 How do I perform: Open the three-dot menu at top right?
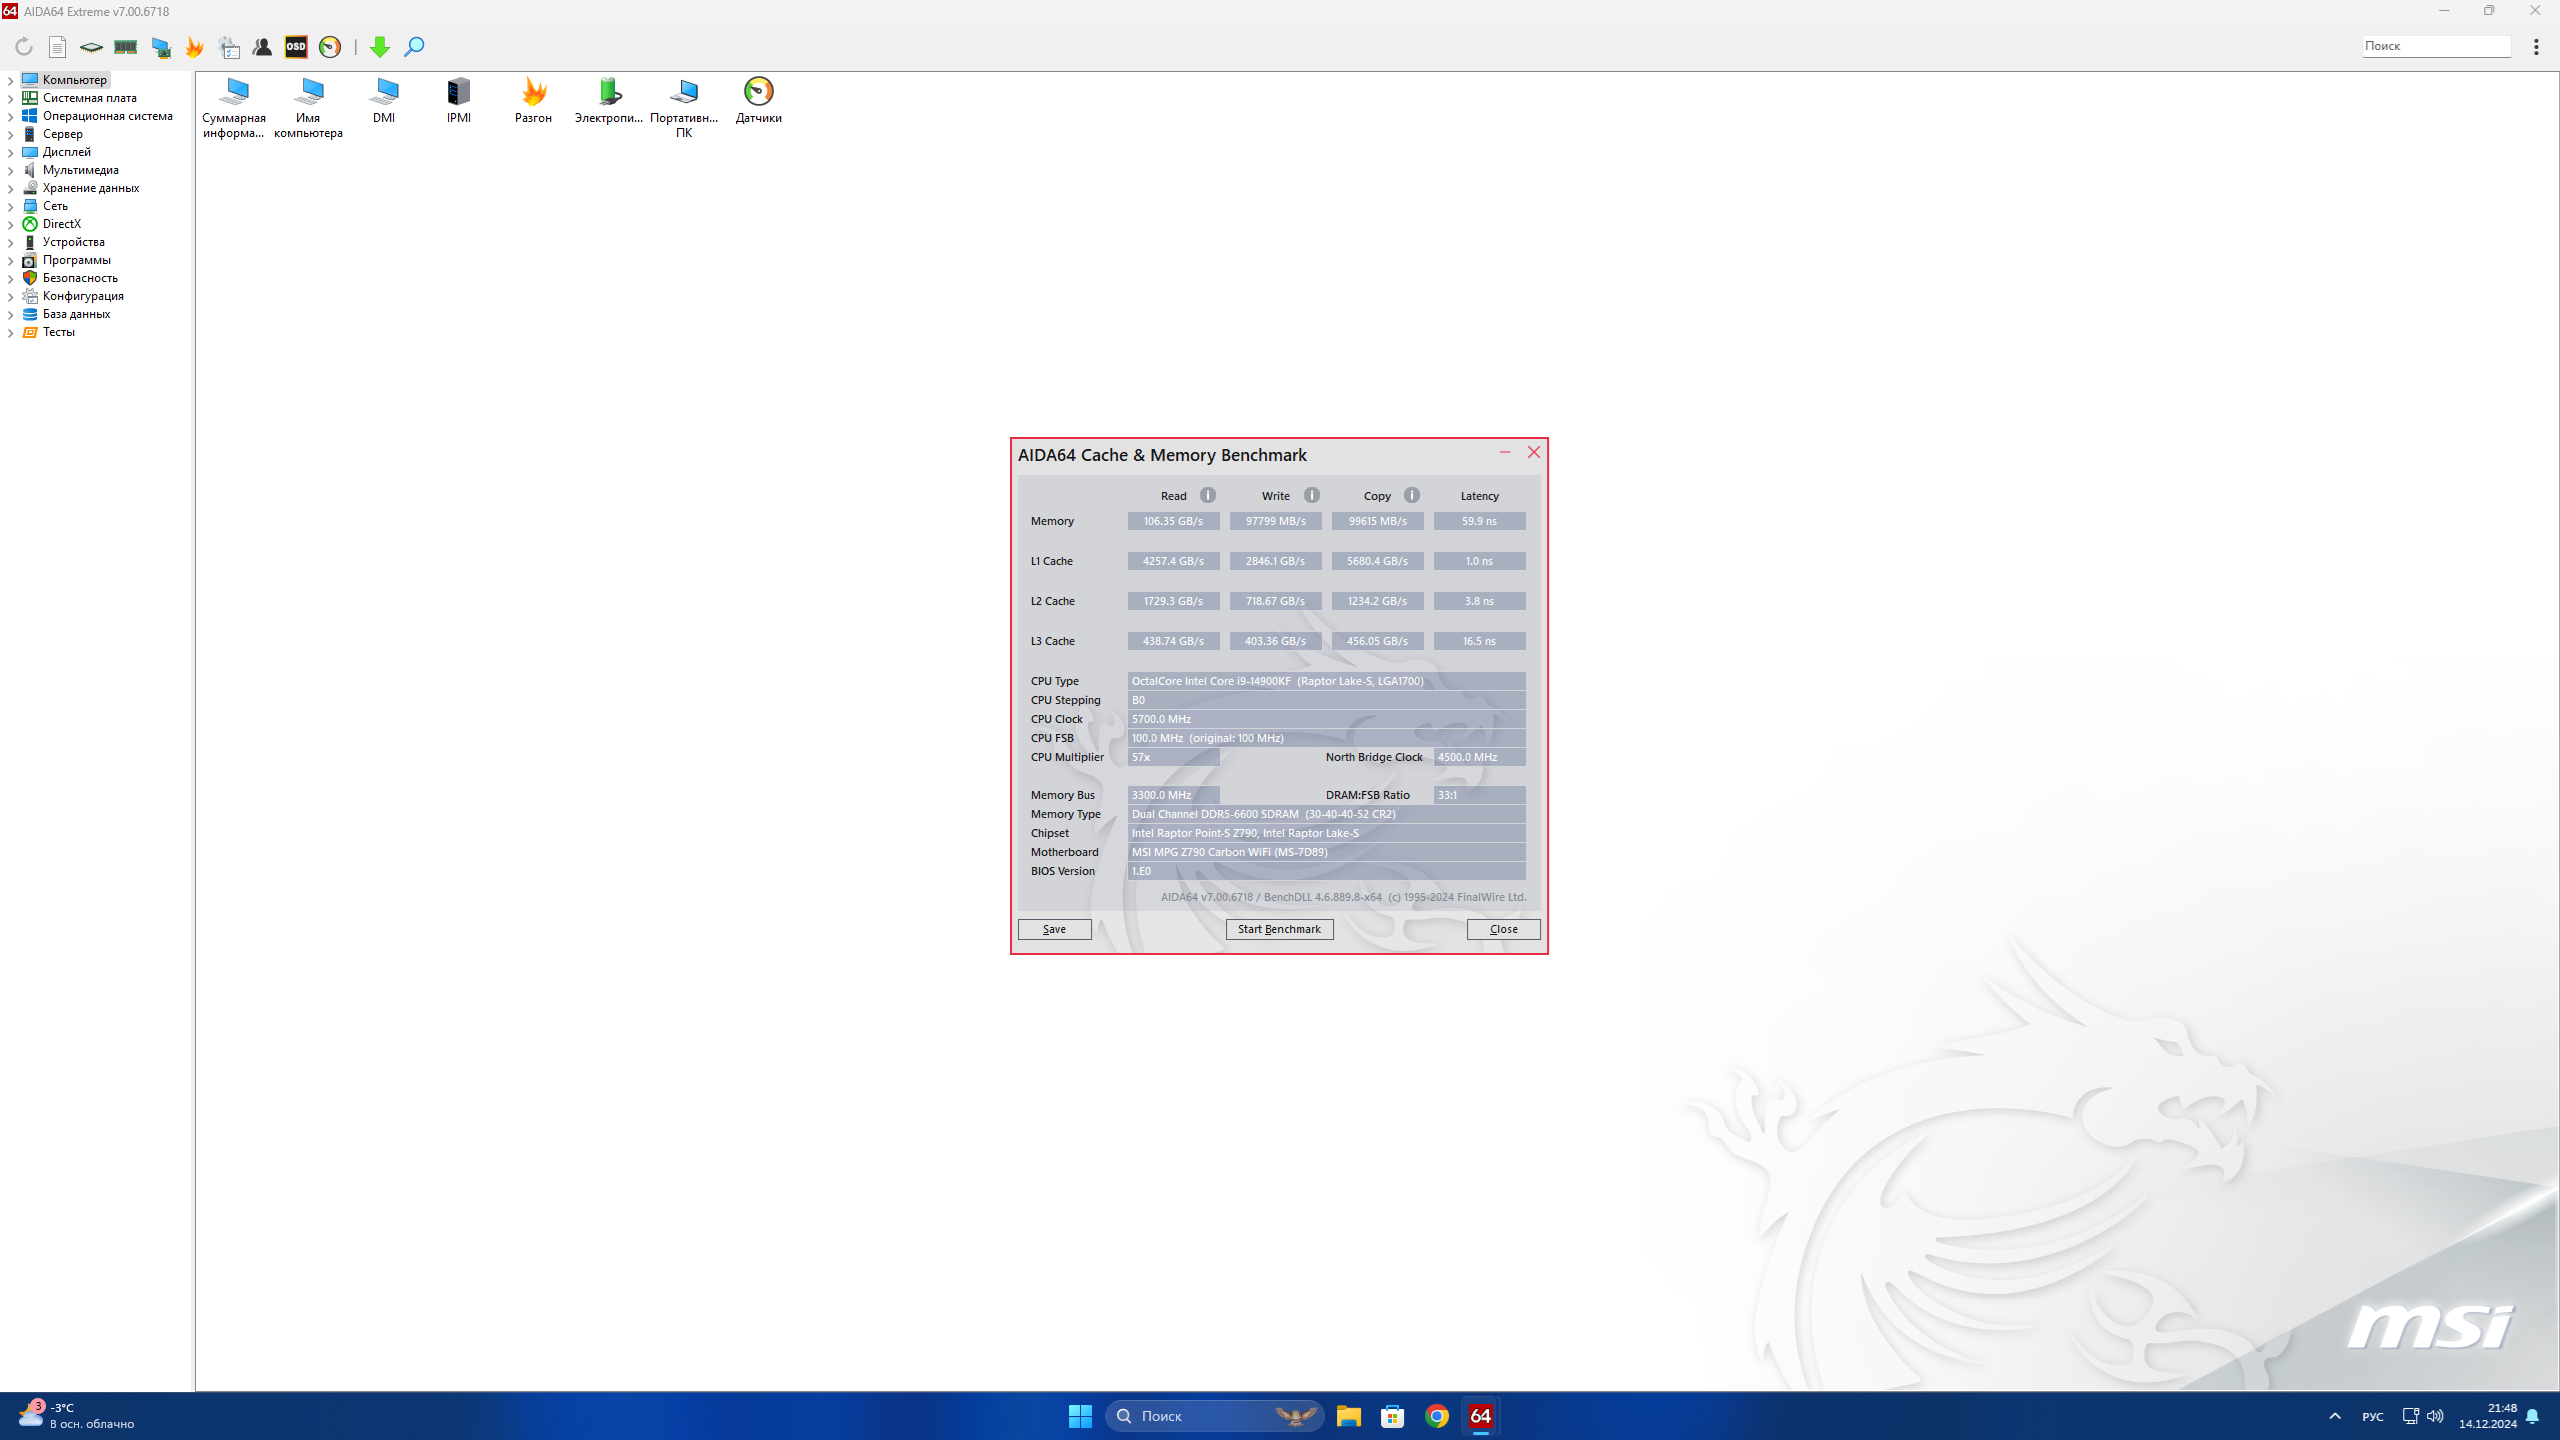[x=2536, y=47]
